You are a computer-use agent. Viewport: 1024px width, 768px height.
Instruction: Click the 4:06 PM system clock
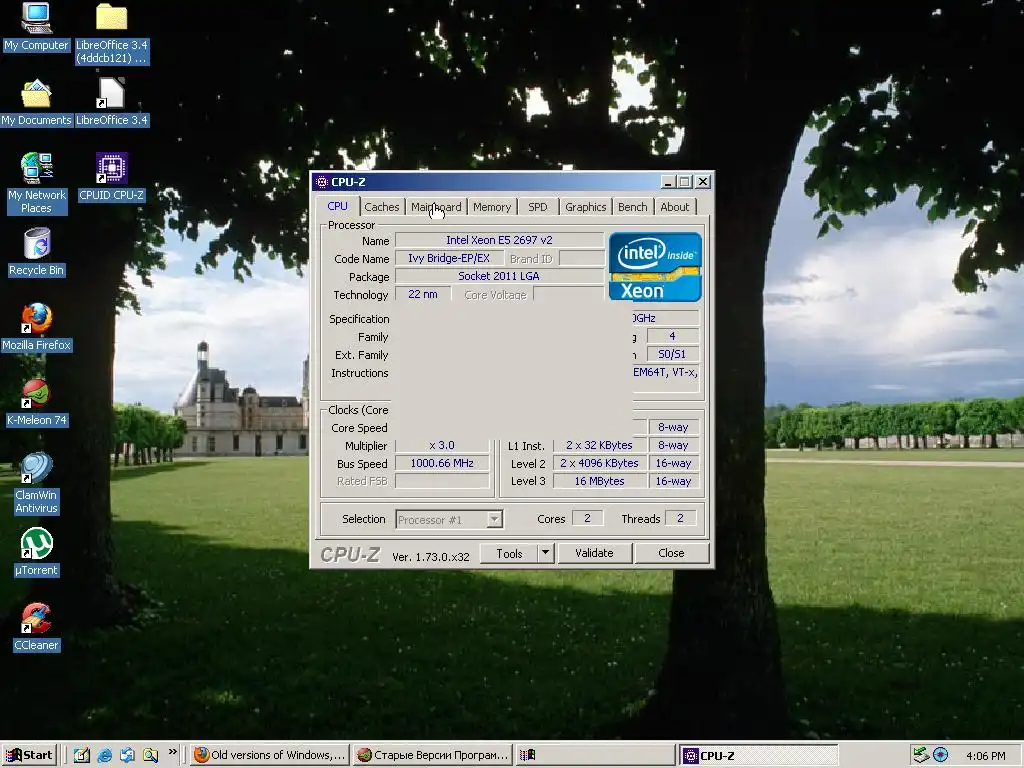tap(985, 756)
